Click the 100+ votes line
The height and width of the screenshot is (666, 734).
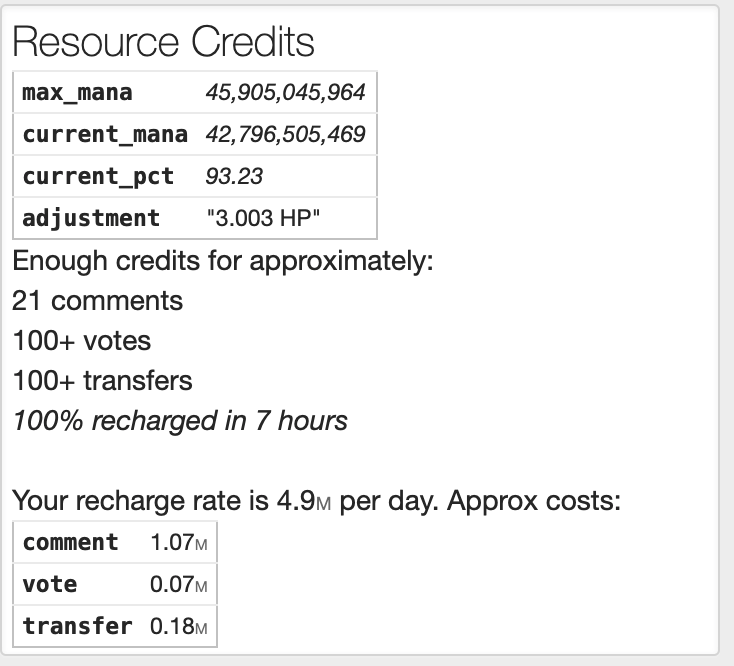(81, 341)
